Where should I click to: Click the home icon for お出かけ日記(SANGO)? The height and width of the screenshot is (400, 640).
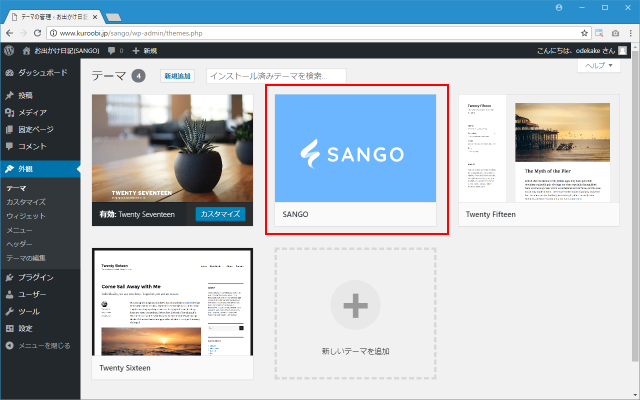pyautogui.click(x=27, y=51)
